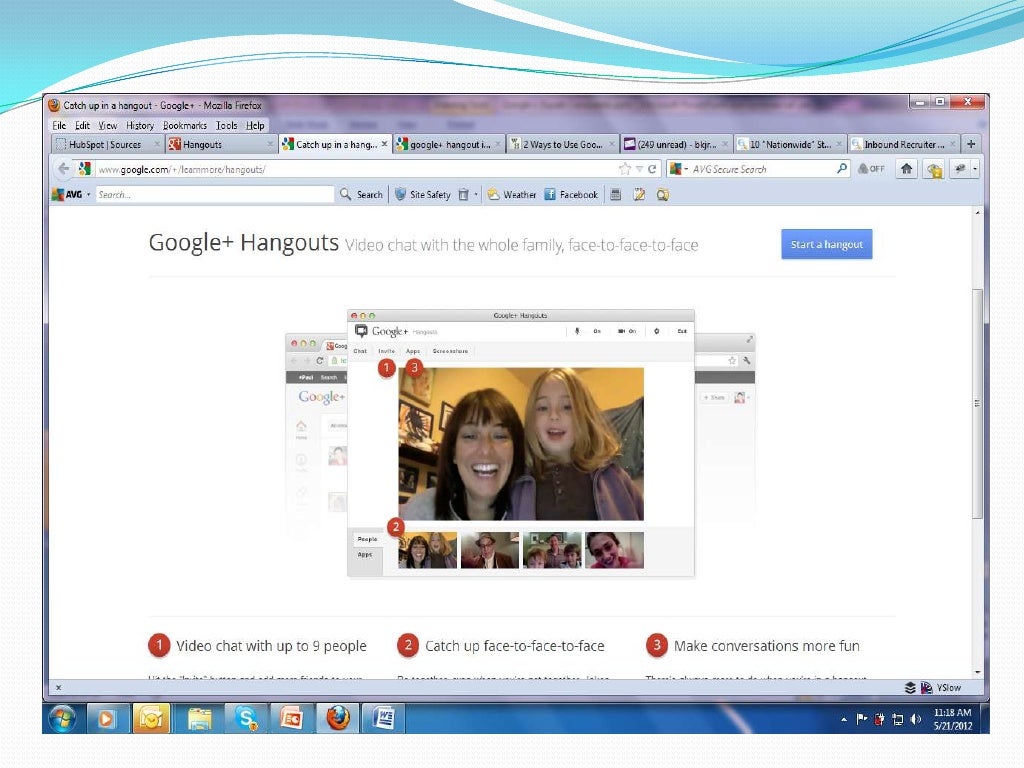Open the Help menu
Screen dimensions: 1024x768
(x=255, y=125)
